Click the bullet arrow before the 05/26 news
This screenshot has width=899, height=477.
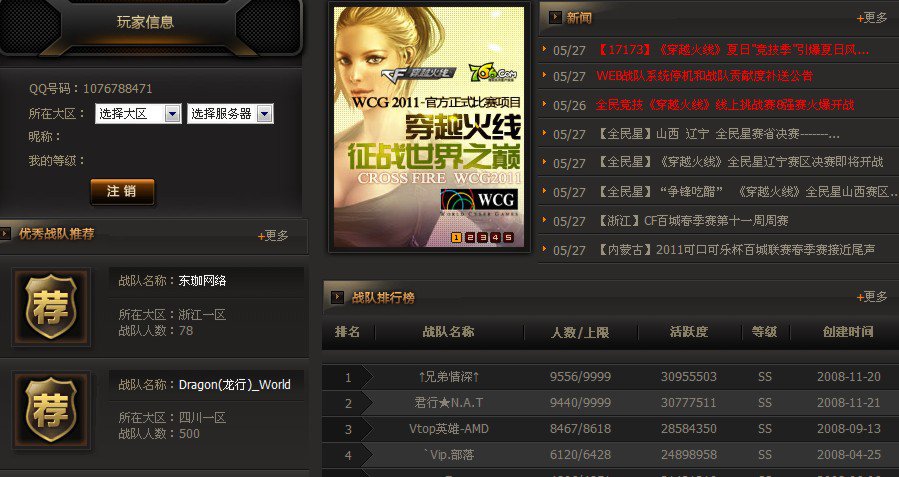[x=544, y=104]
